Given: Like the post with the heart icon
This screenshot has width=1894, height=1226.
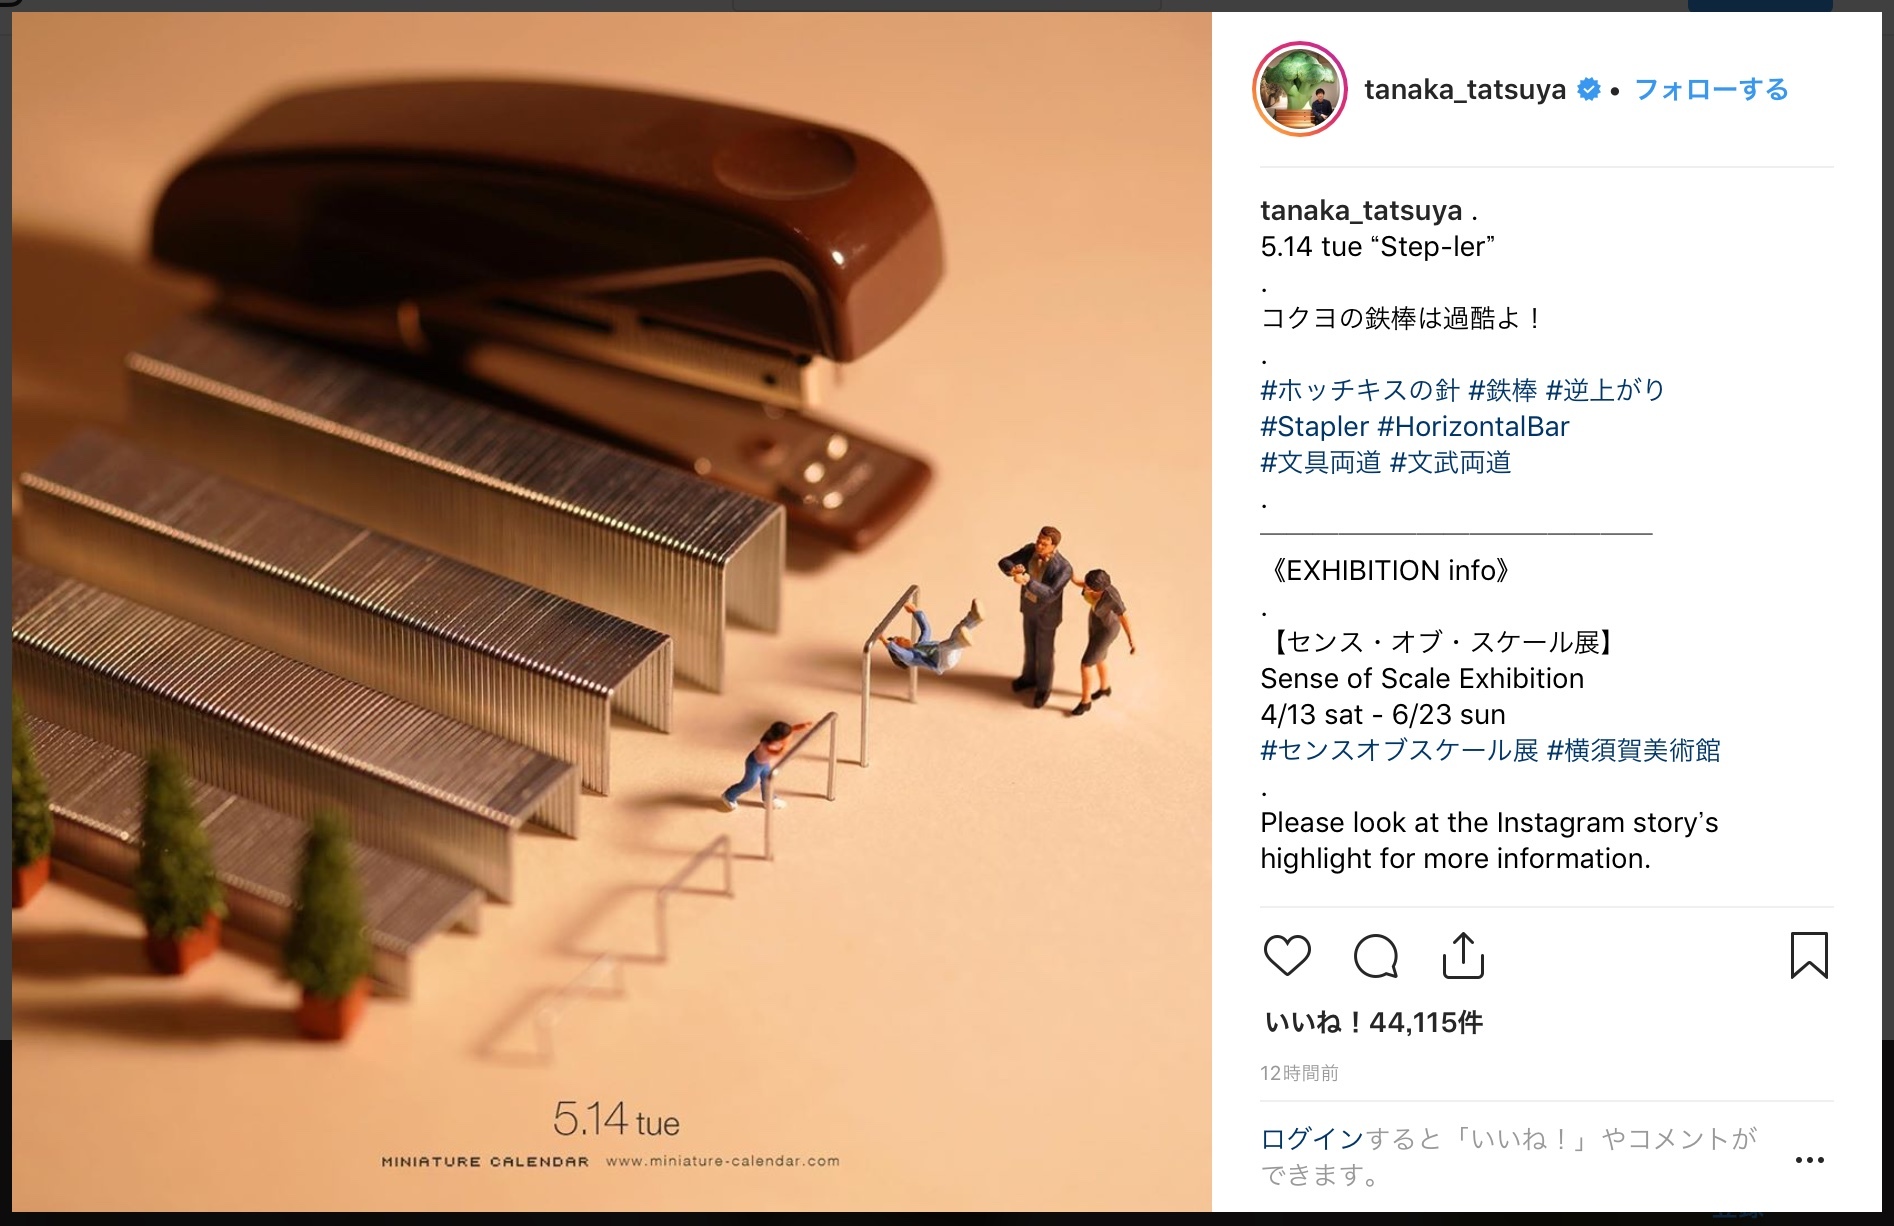Looking at the screenshot, I should [1287, 955].
